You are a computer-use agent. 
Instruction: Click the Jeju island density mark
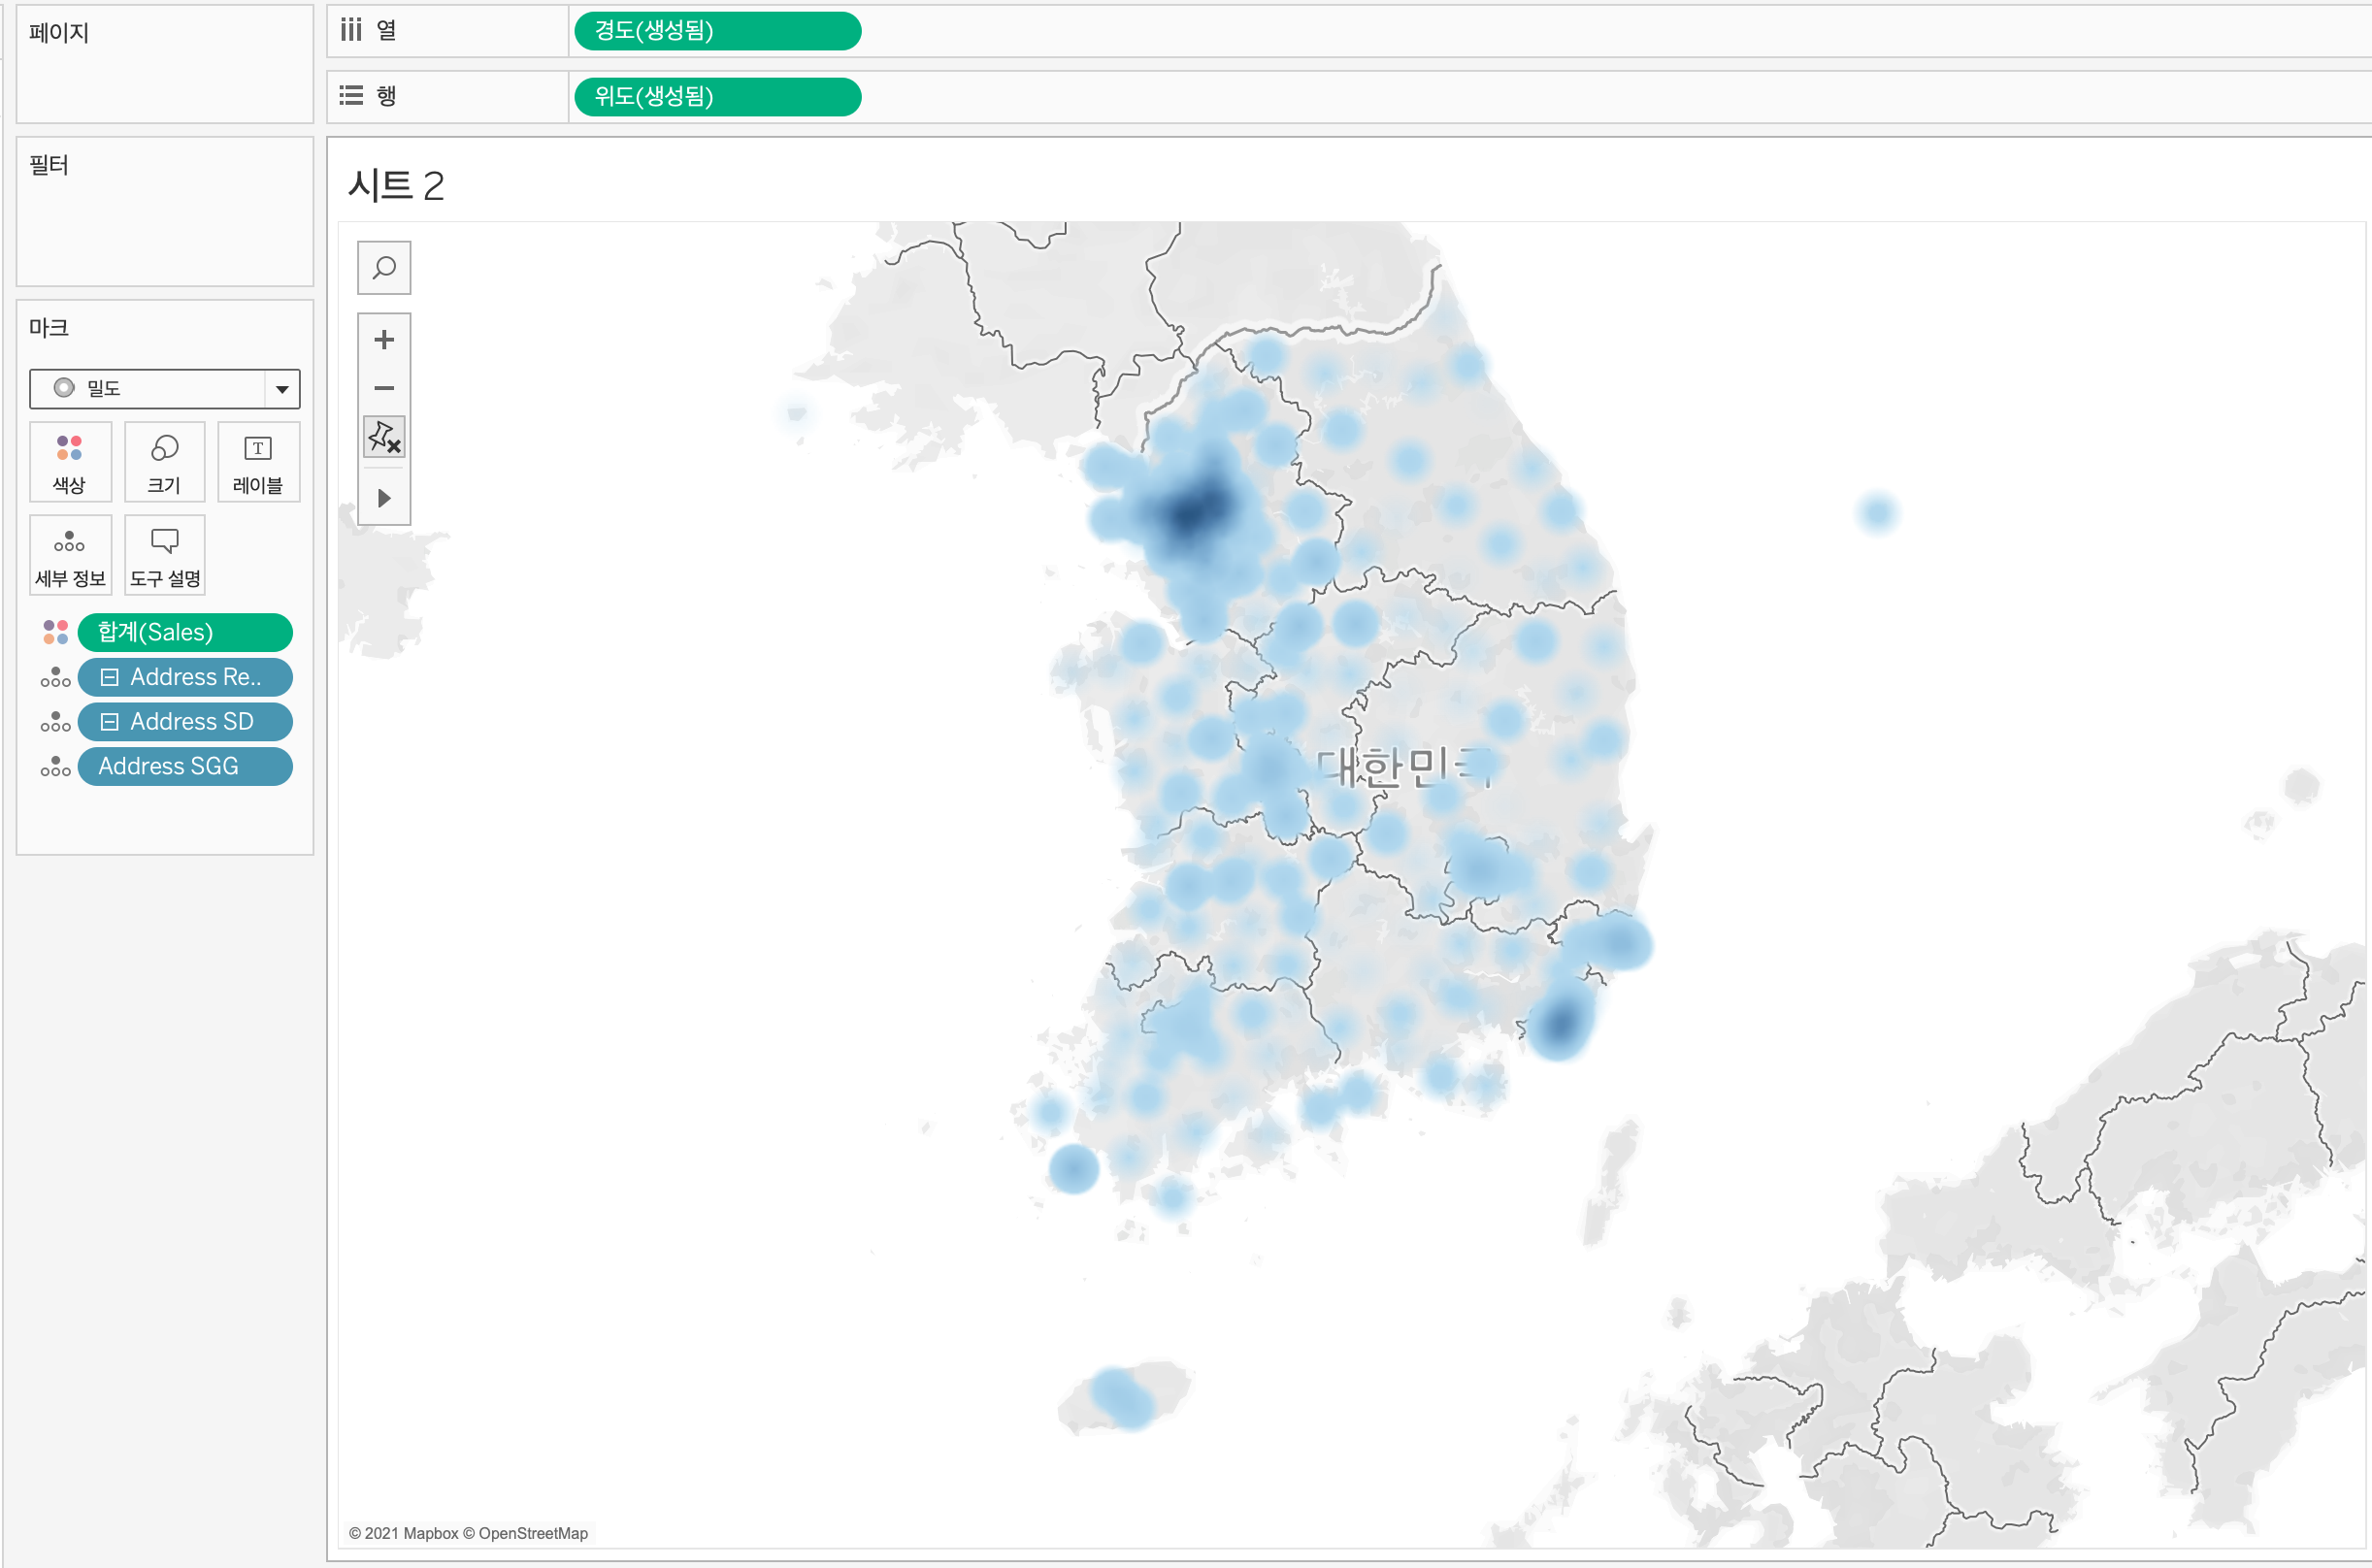1122,1397
